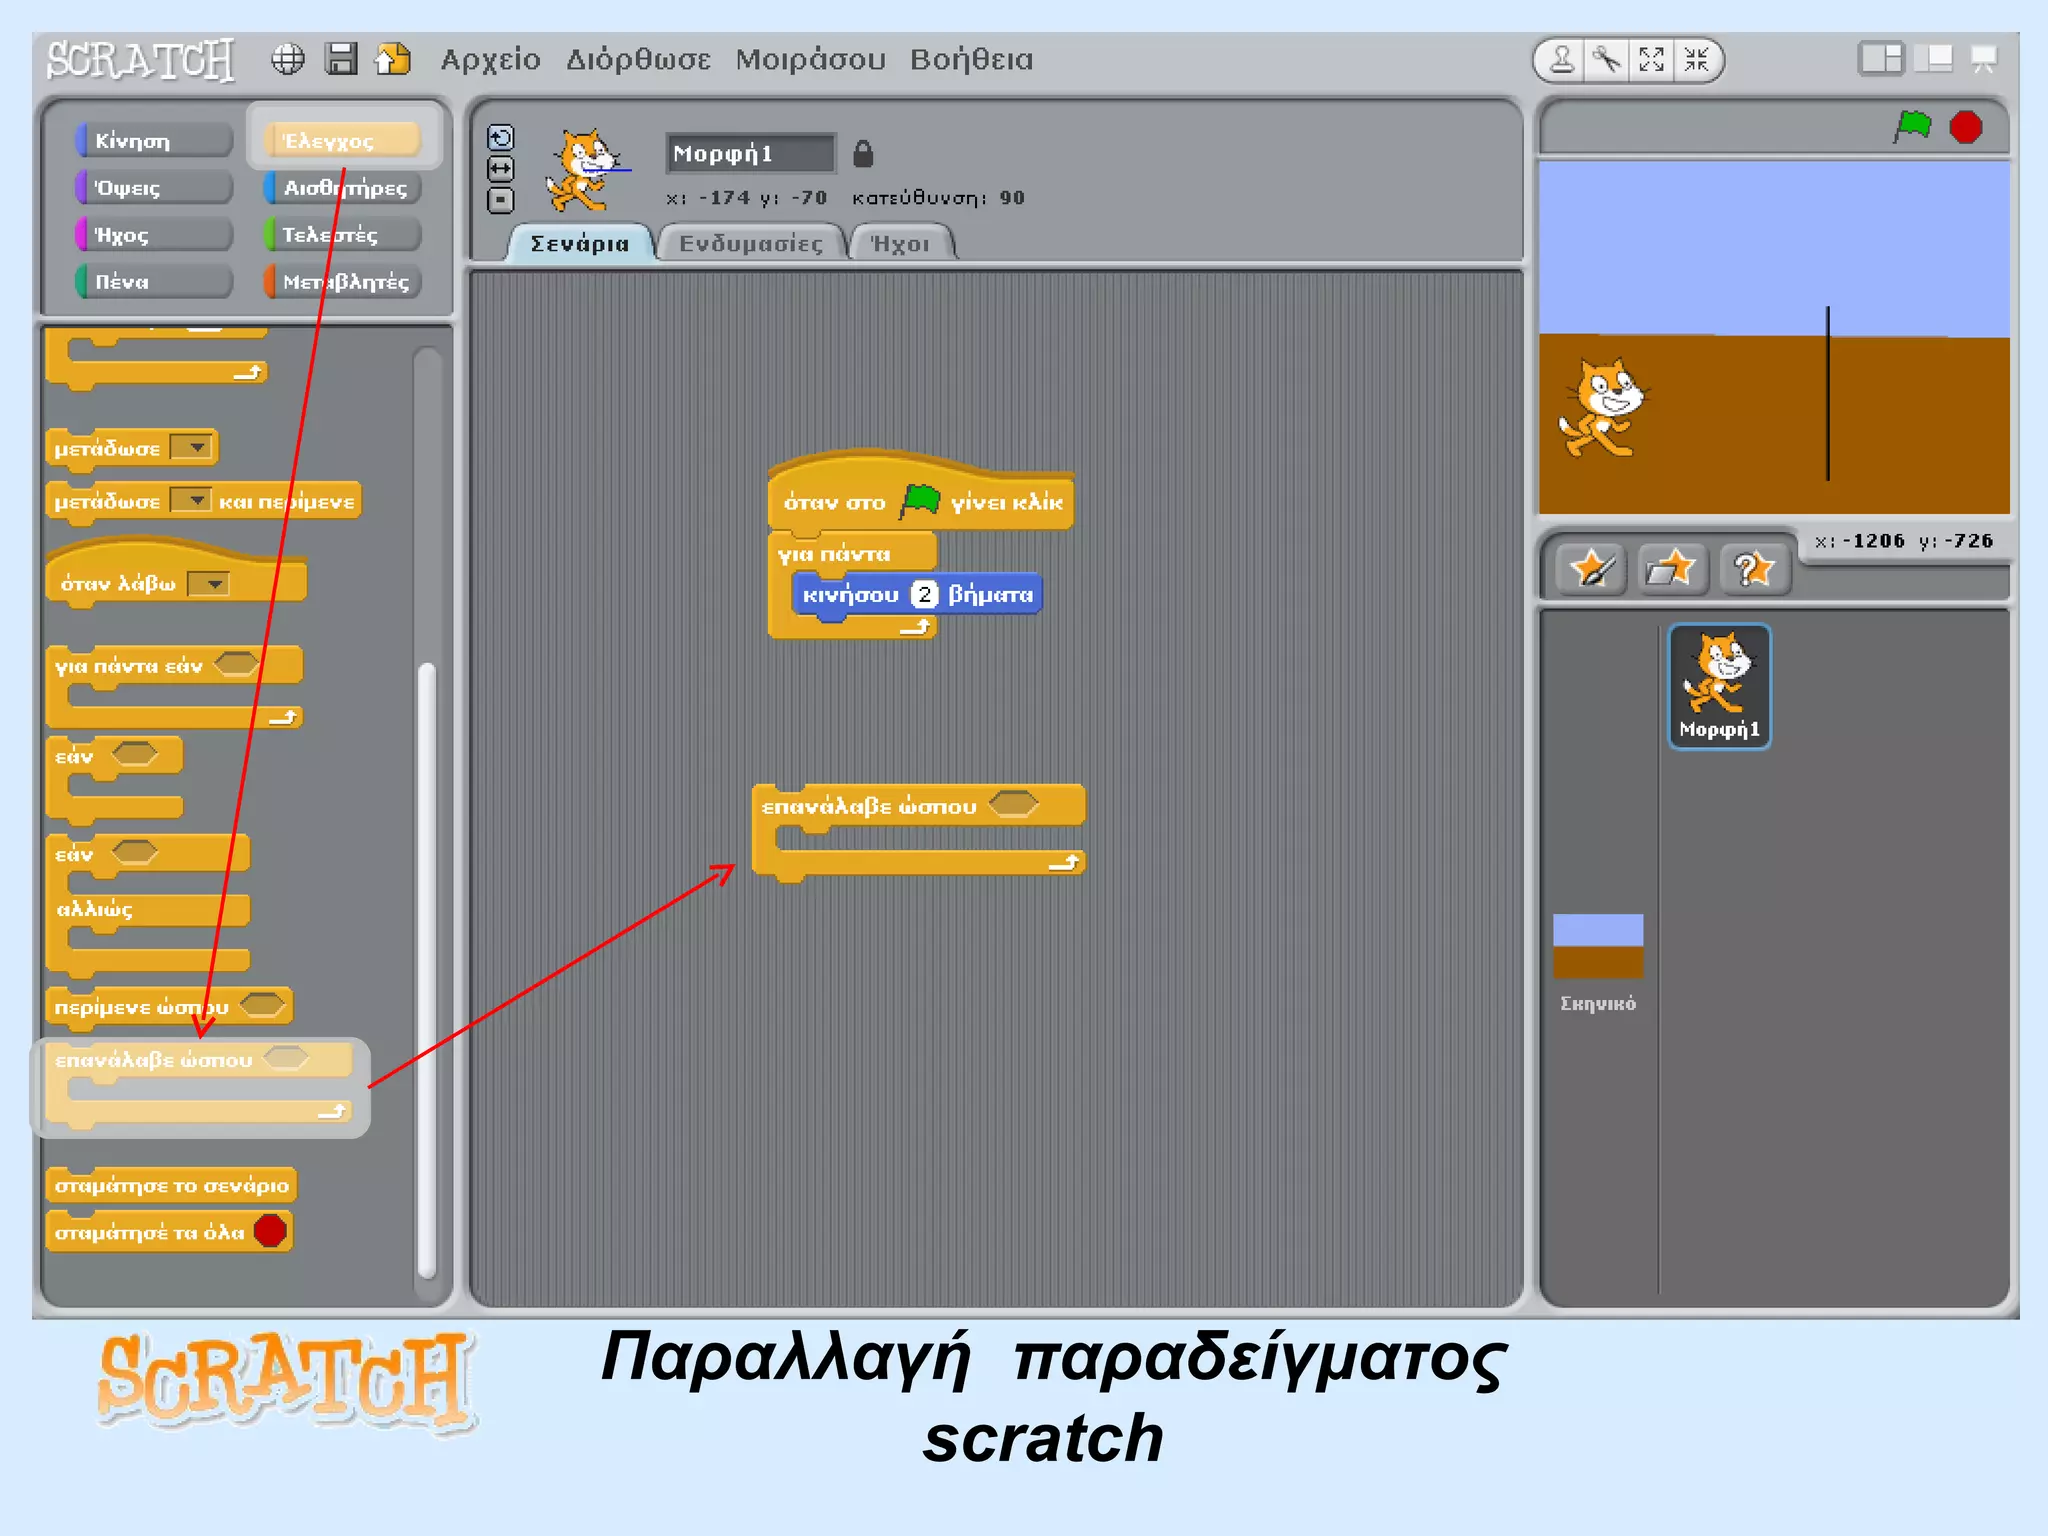Click the σταμάτησέ τα όλα block
2048x1536 pixels.
(169, 1232)
